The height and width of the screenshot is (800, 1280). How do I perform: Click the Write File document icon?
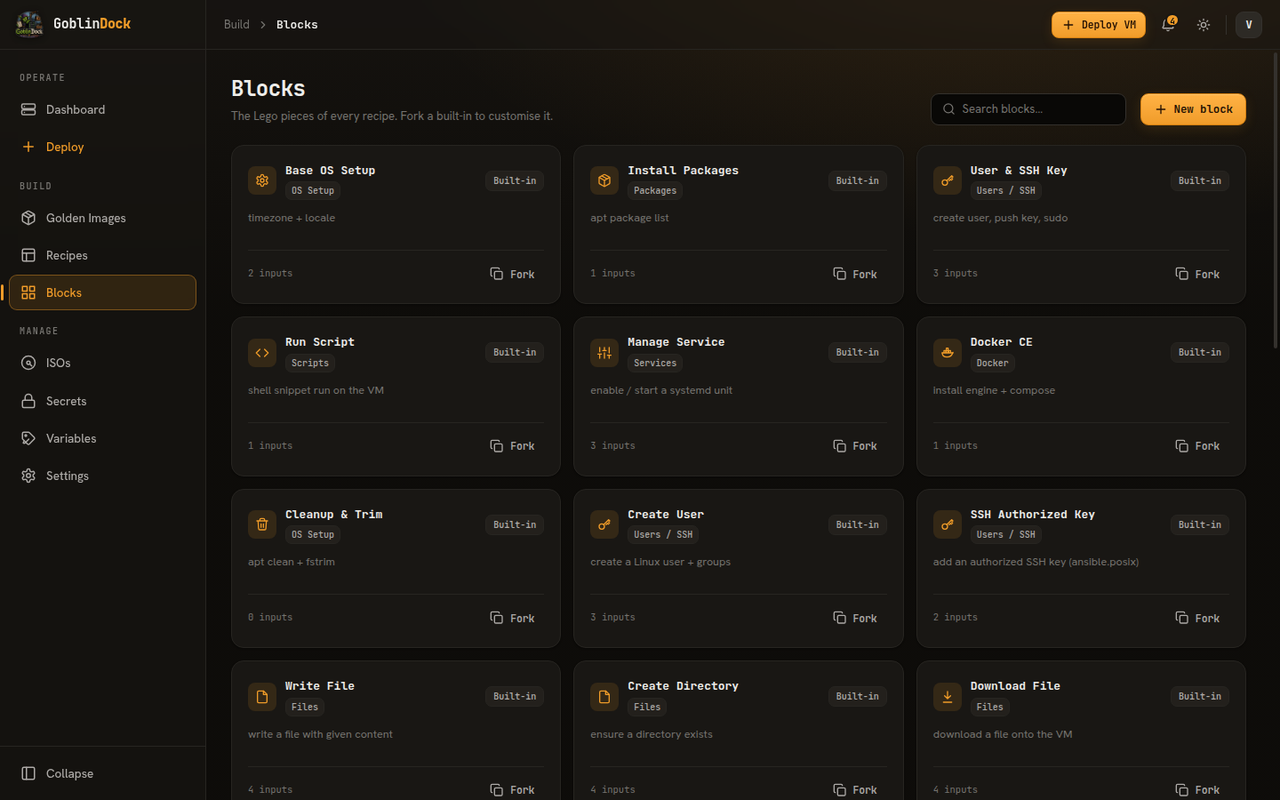click(262, 696)
